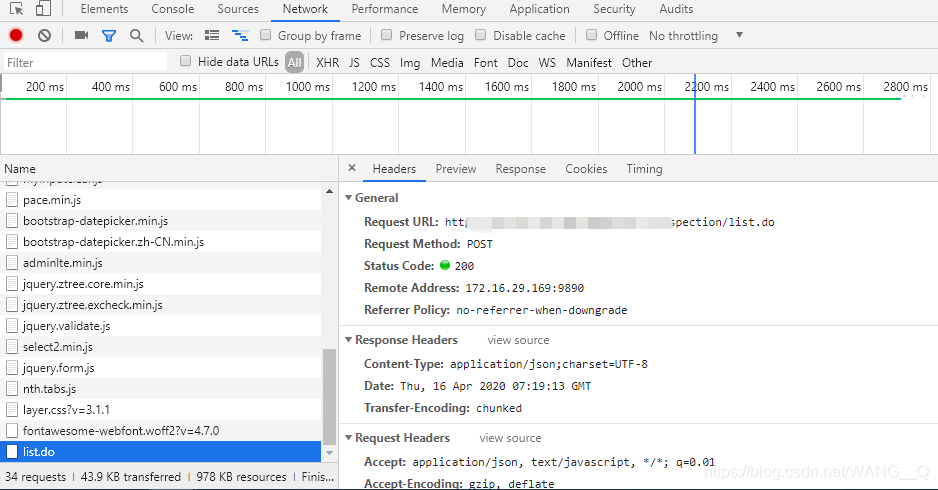Click the Filter text input field

coord(85,62)
